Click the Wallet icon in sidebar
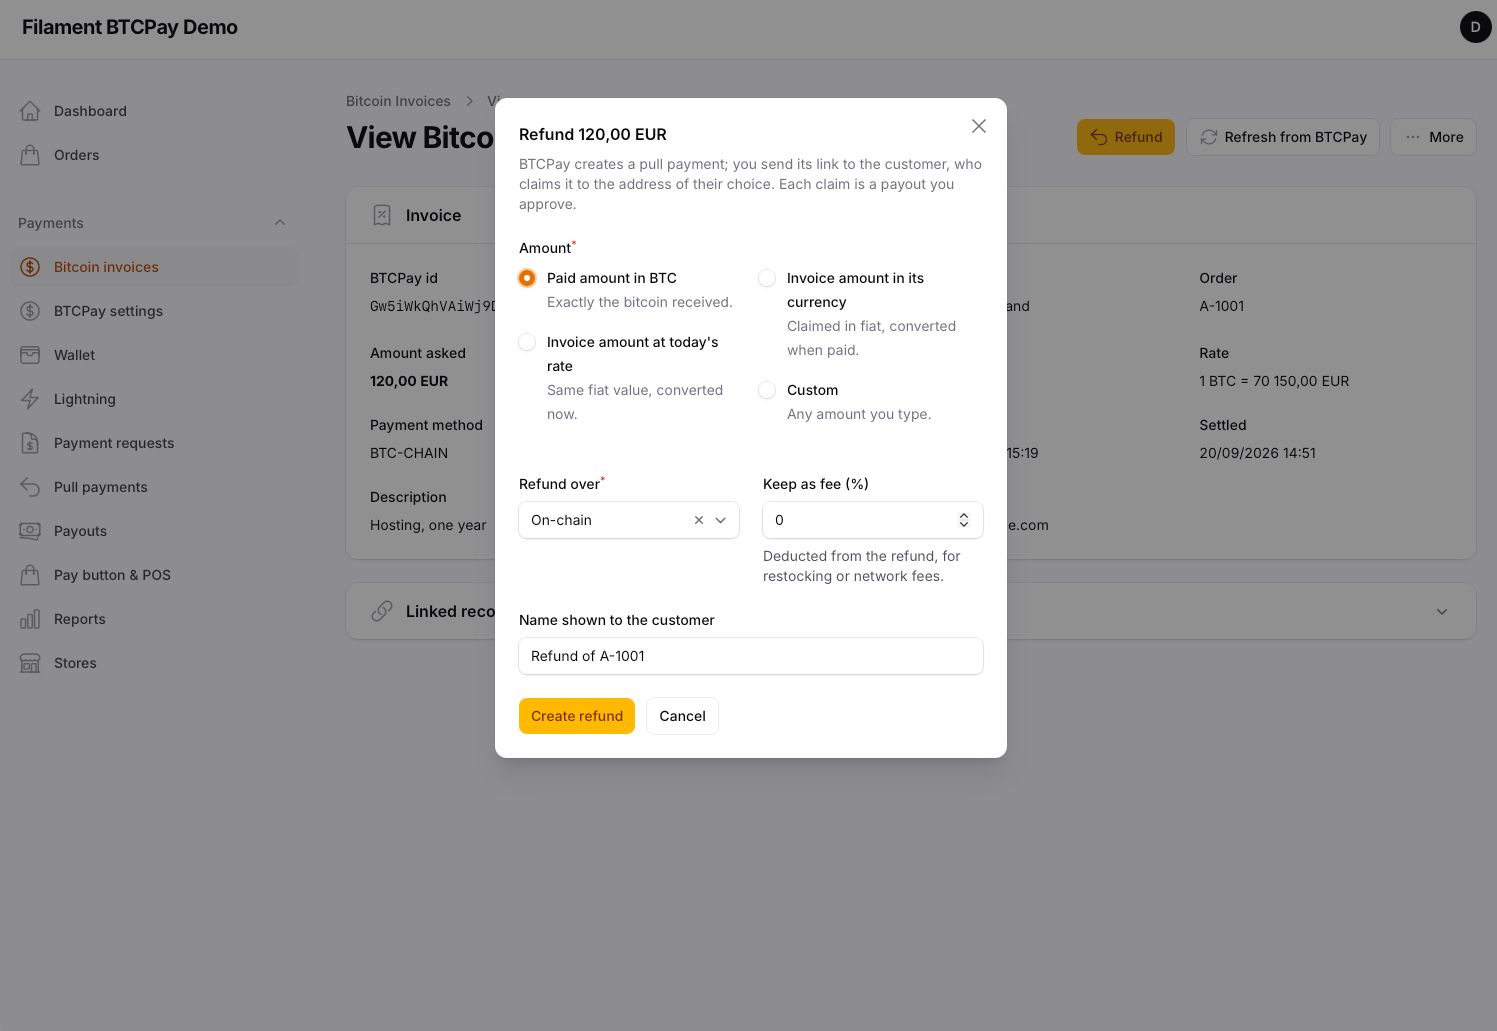The image size is (1497, 1031). 30,355
